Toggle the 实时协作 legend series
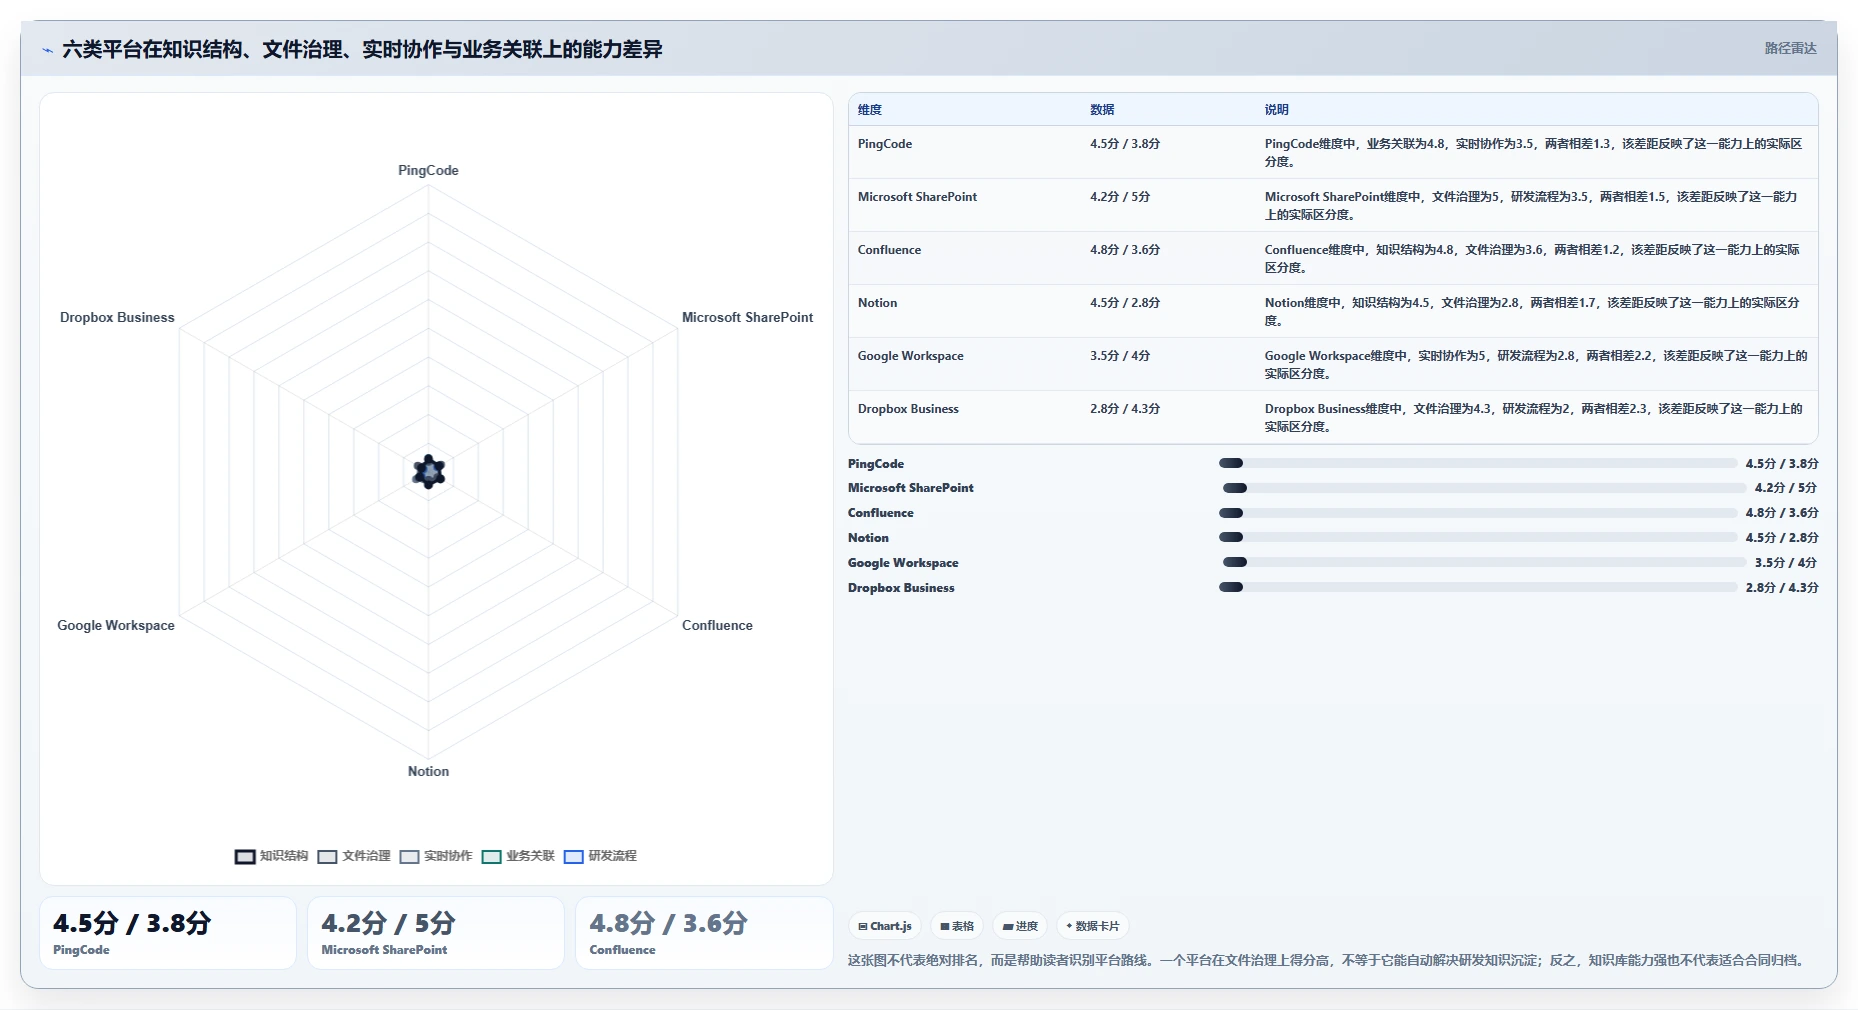The width and height of the screenshot is (1858, 1010). [435, 856]
